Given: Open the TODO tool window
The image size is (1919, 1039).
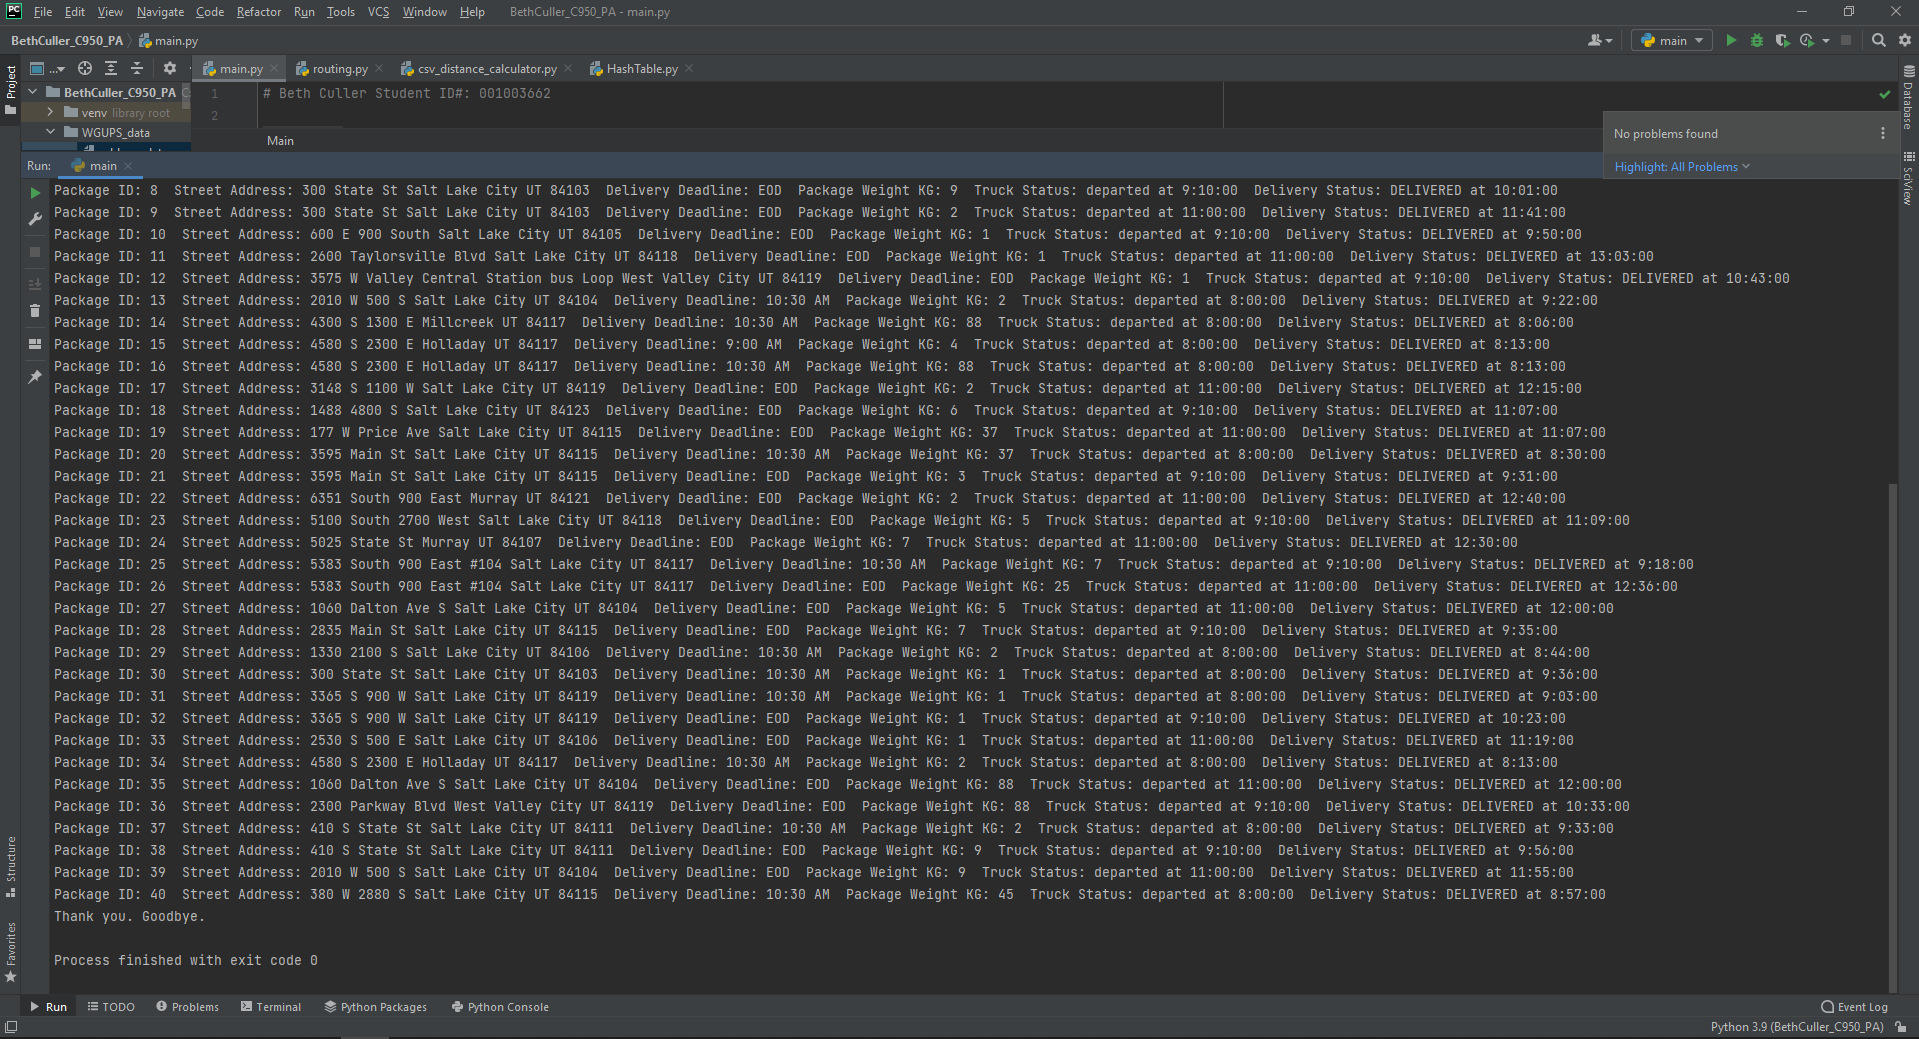Looking at the screenshot, I should click(x=111, y=1007).
